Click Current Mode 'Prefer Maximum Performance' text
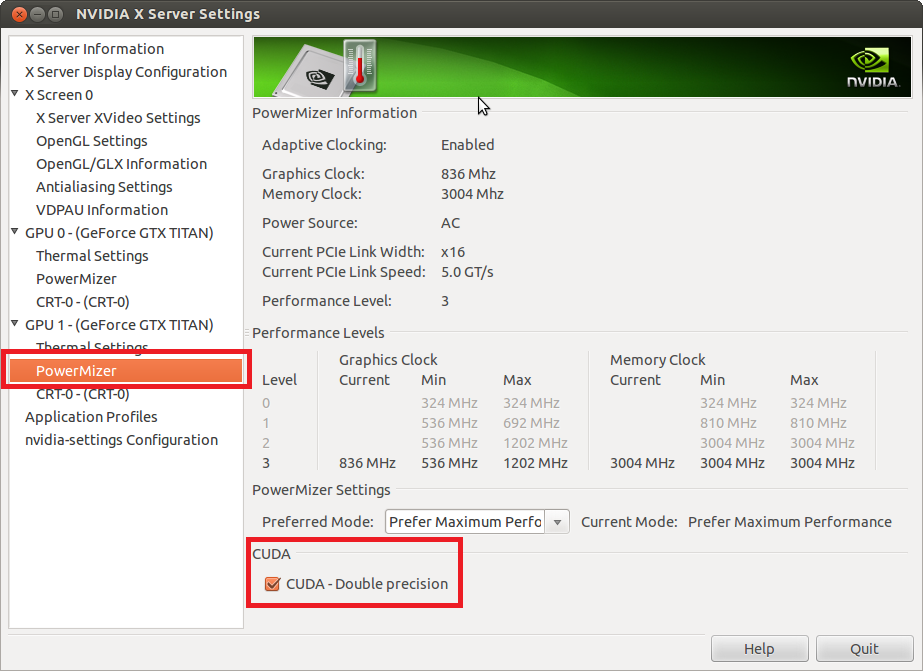The width and height of the screenshot is (923, 671). 789,522
